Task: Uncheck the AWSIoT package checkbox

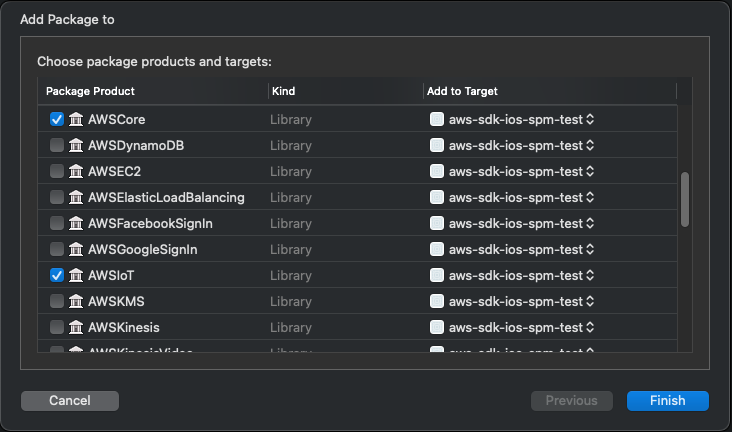Action: point(57,276)
